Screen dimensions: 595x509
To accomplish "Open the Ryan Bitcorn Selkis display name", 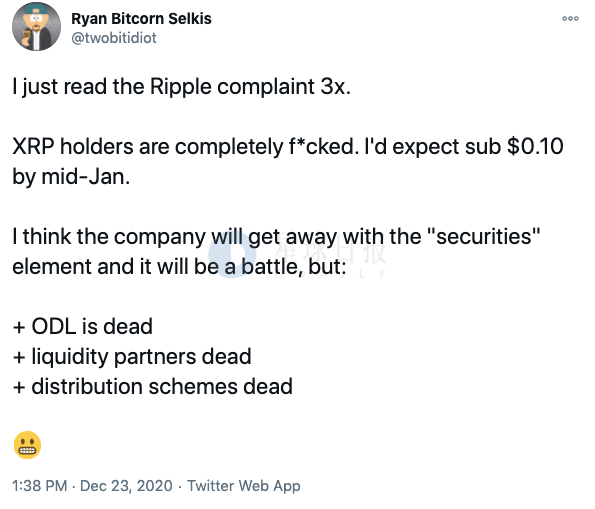I will (x=141, y=18).
